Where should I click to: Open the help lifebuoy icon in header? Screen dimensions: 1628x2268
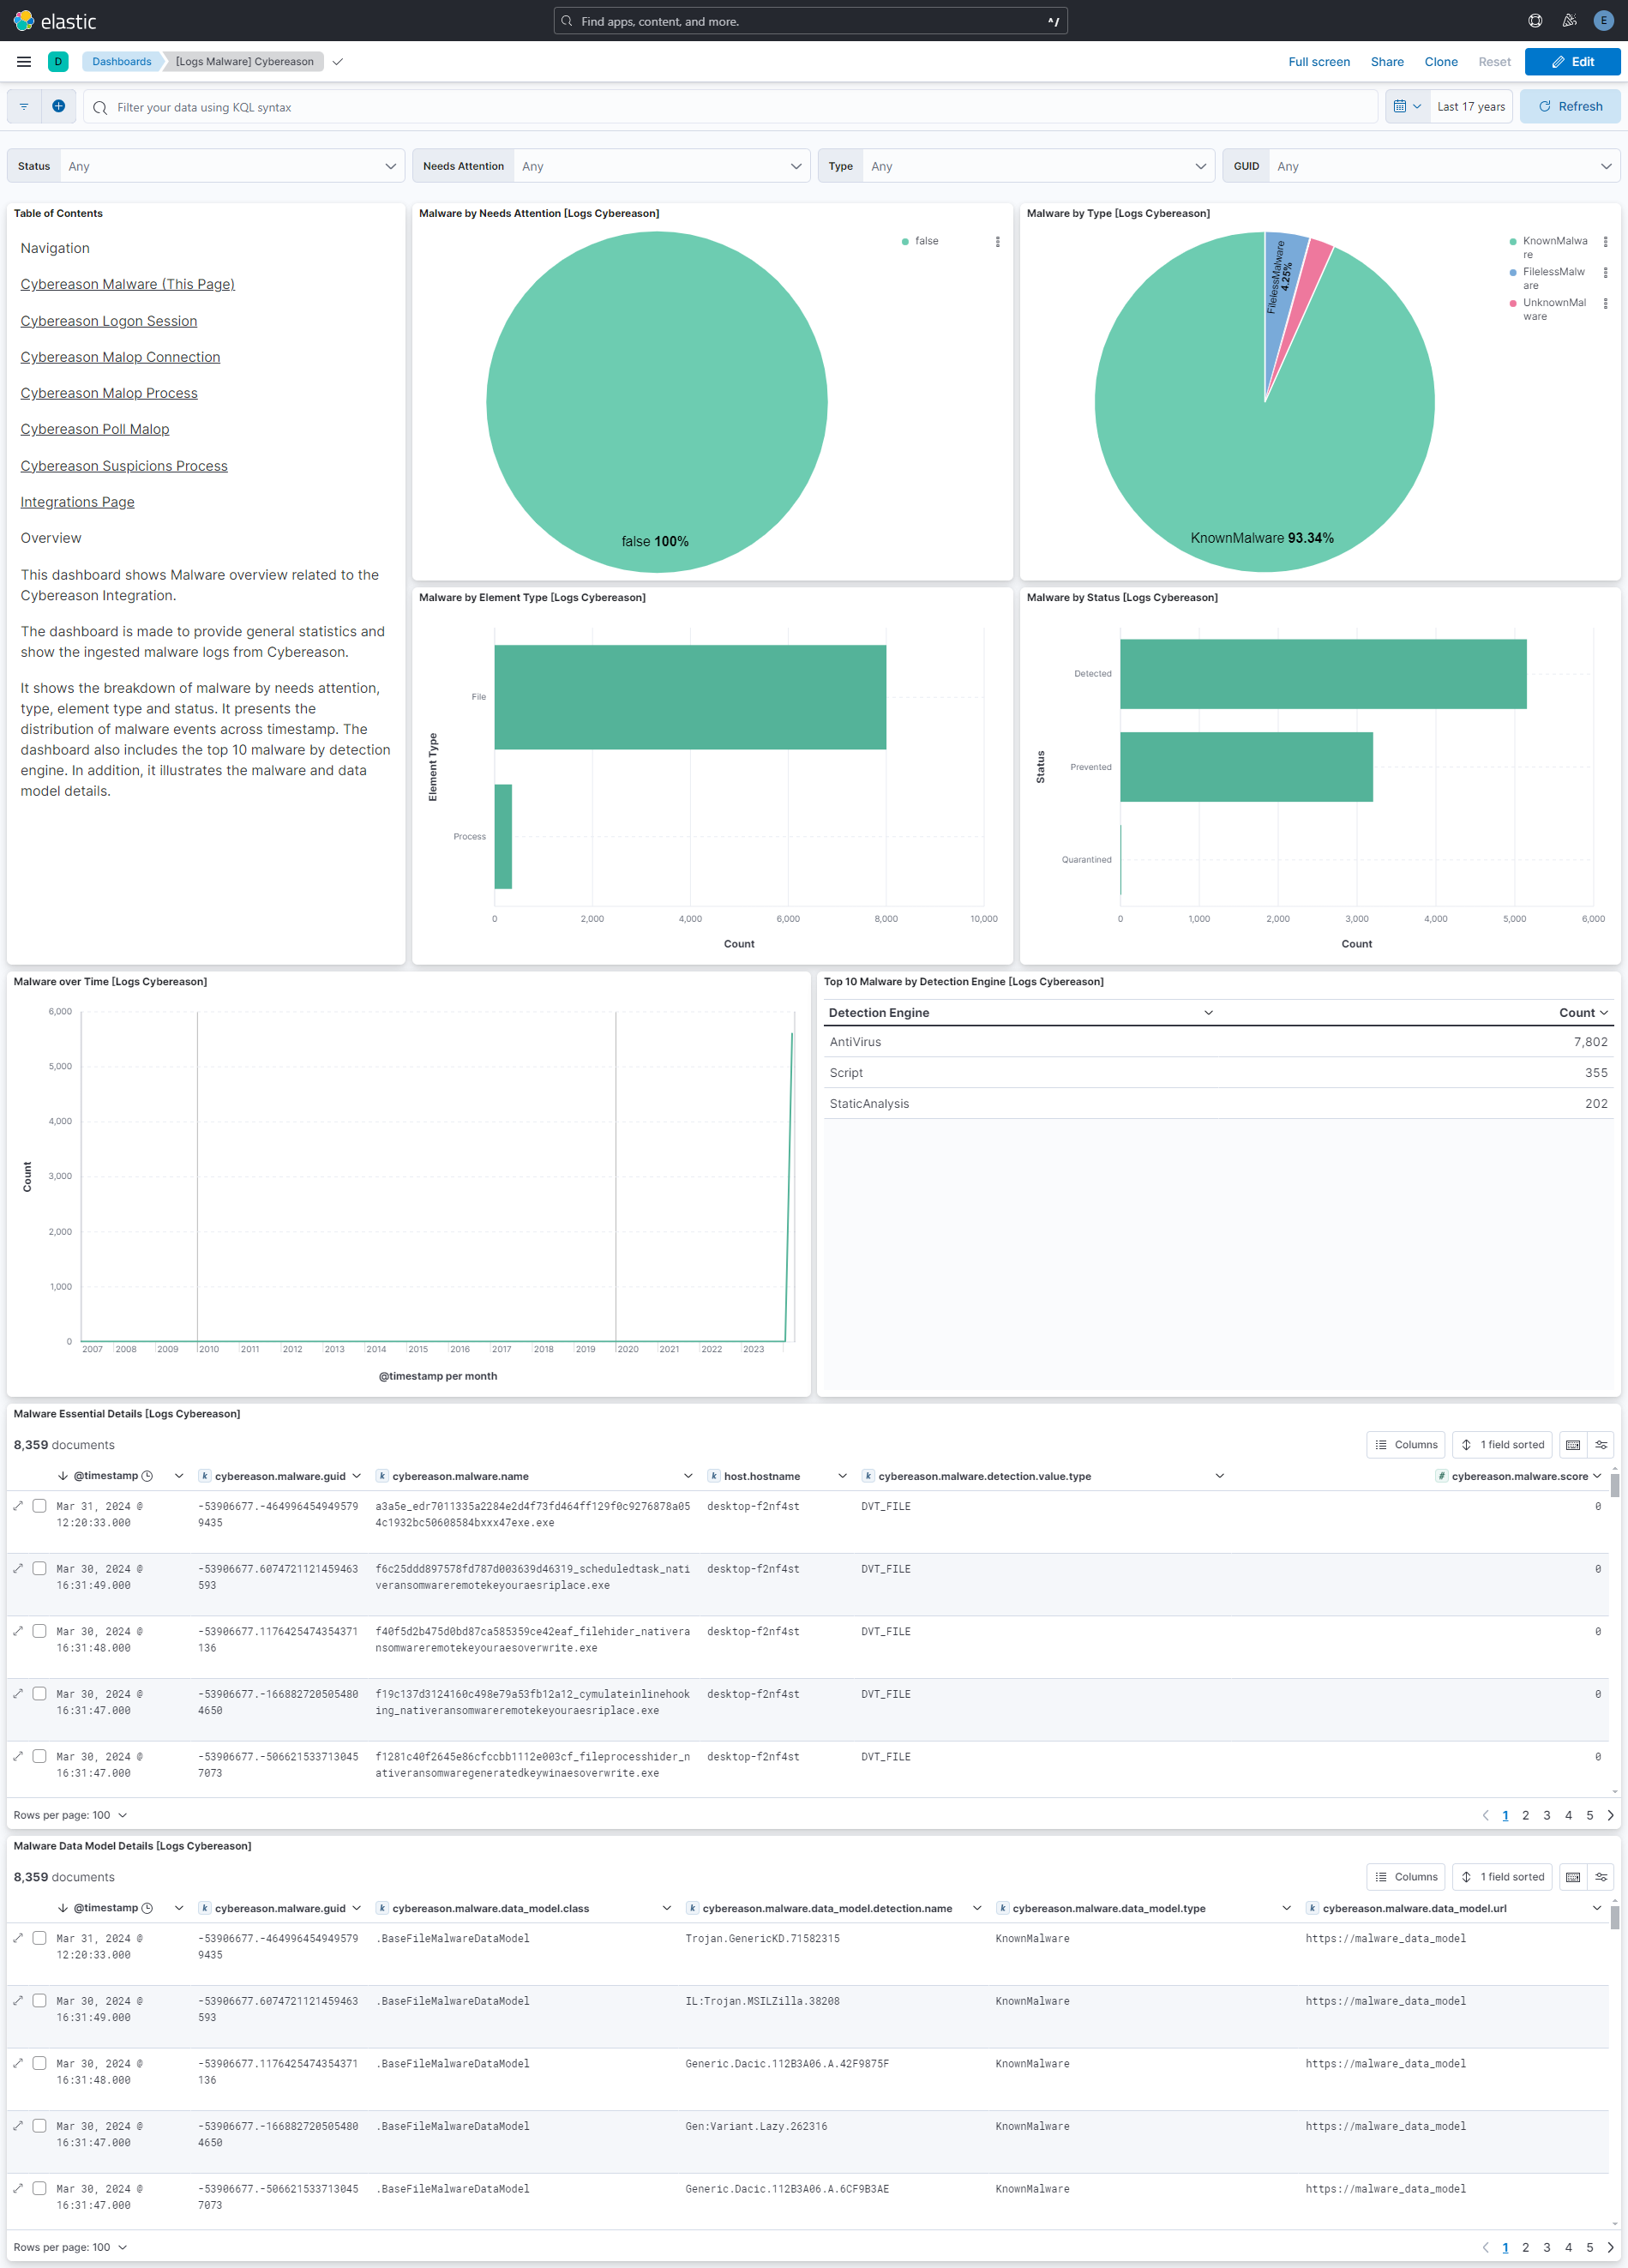coord(1534,20)
